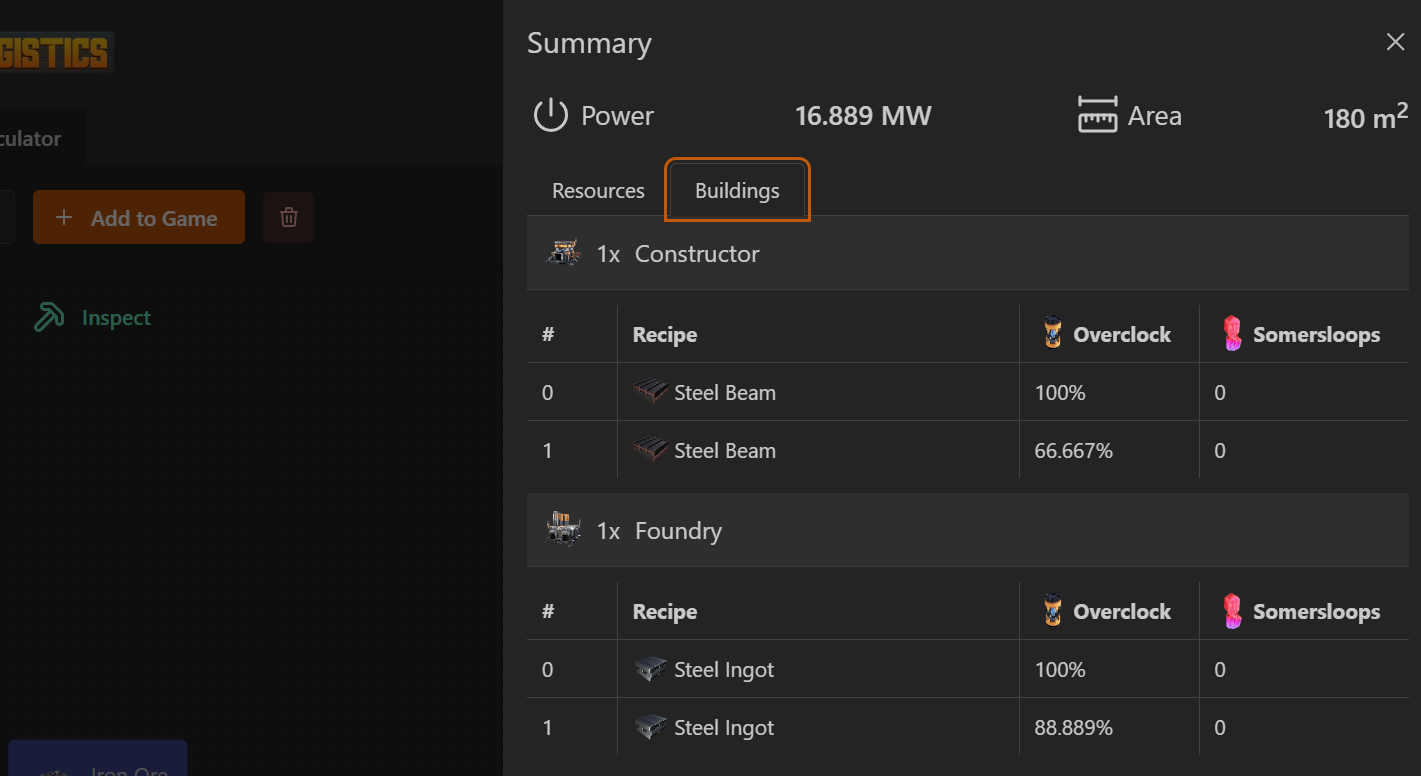Close the Summary panel
Image resolution: width=1421 pixels, height=776 pixels.
click(x=1395, y=42)
